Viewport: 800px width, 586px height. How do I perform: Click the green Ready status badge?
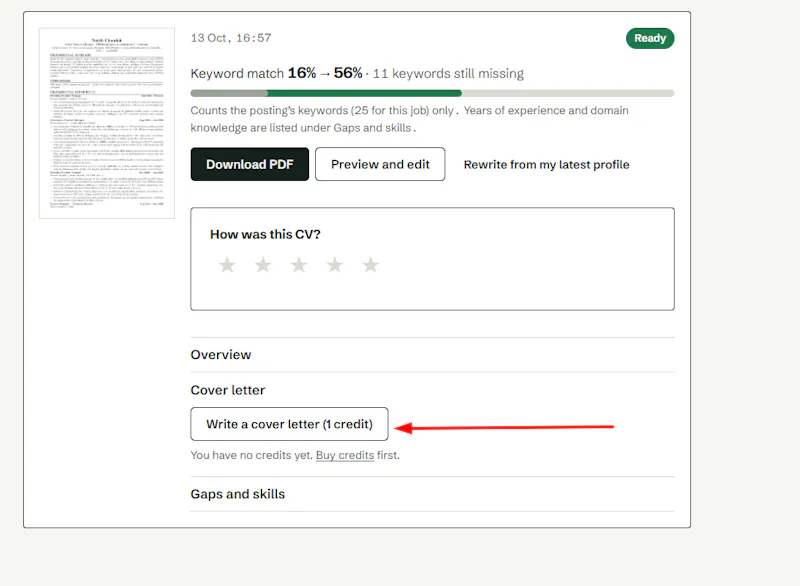(x=650, y=38)
